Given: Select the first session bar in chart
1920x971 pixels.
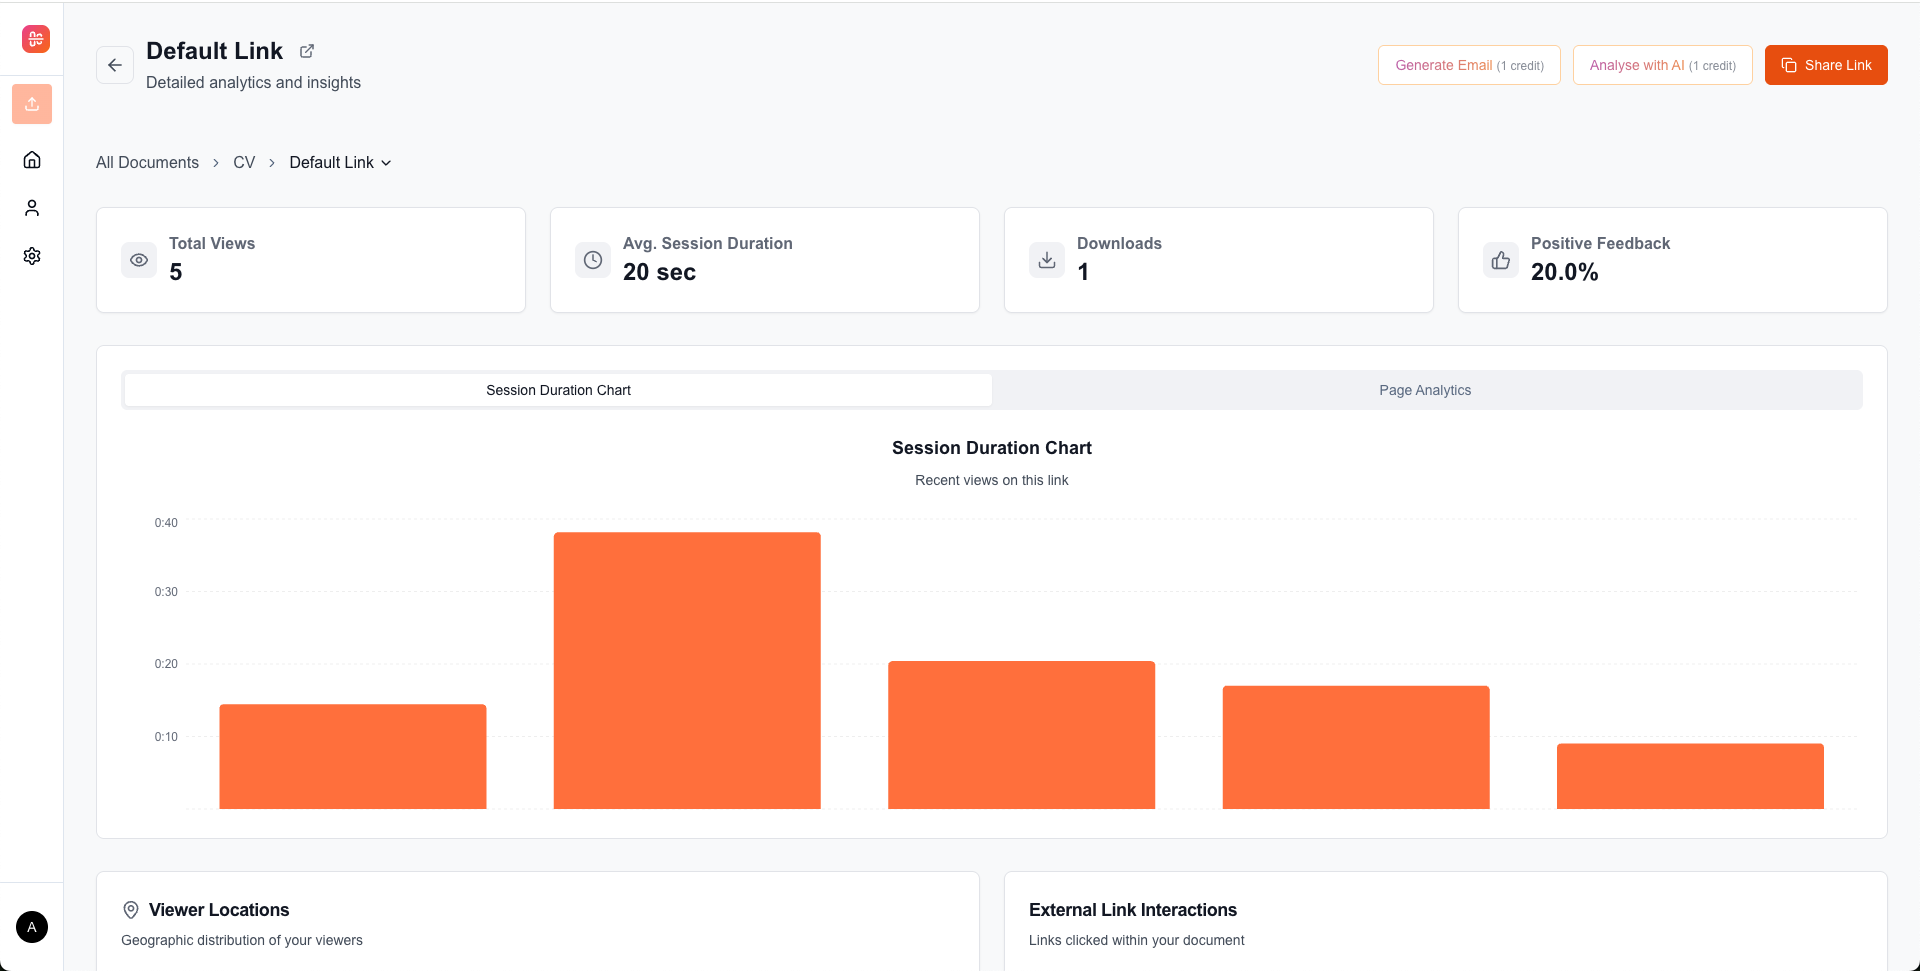Looking at the screenshot, I should [353, 756].
